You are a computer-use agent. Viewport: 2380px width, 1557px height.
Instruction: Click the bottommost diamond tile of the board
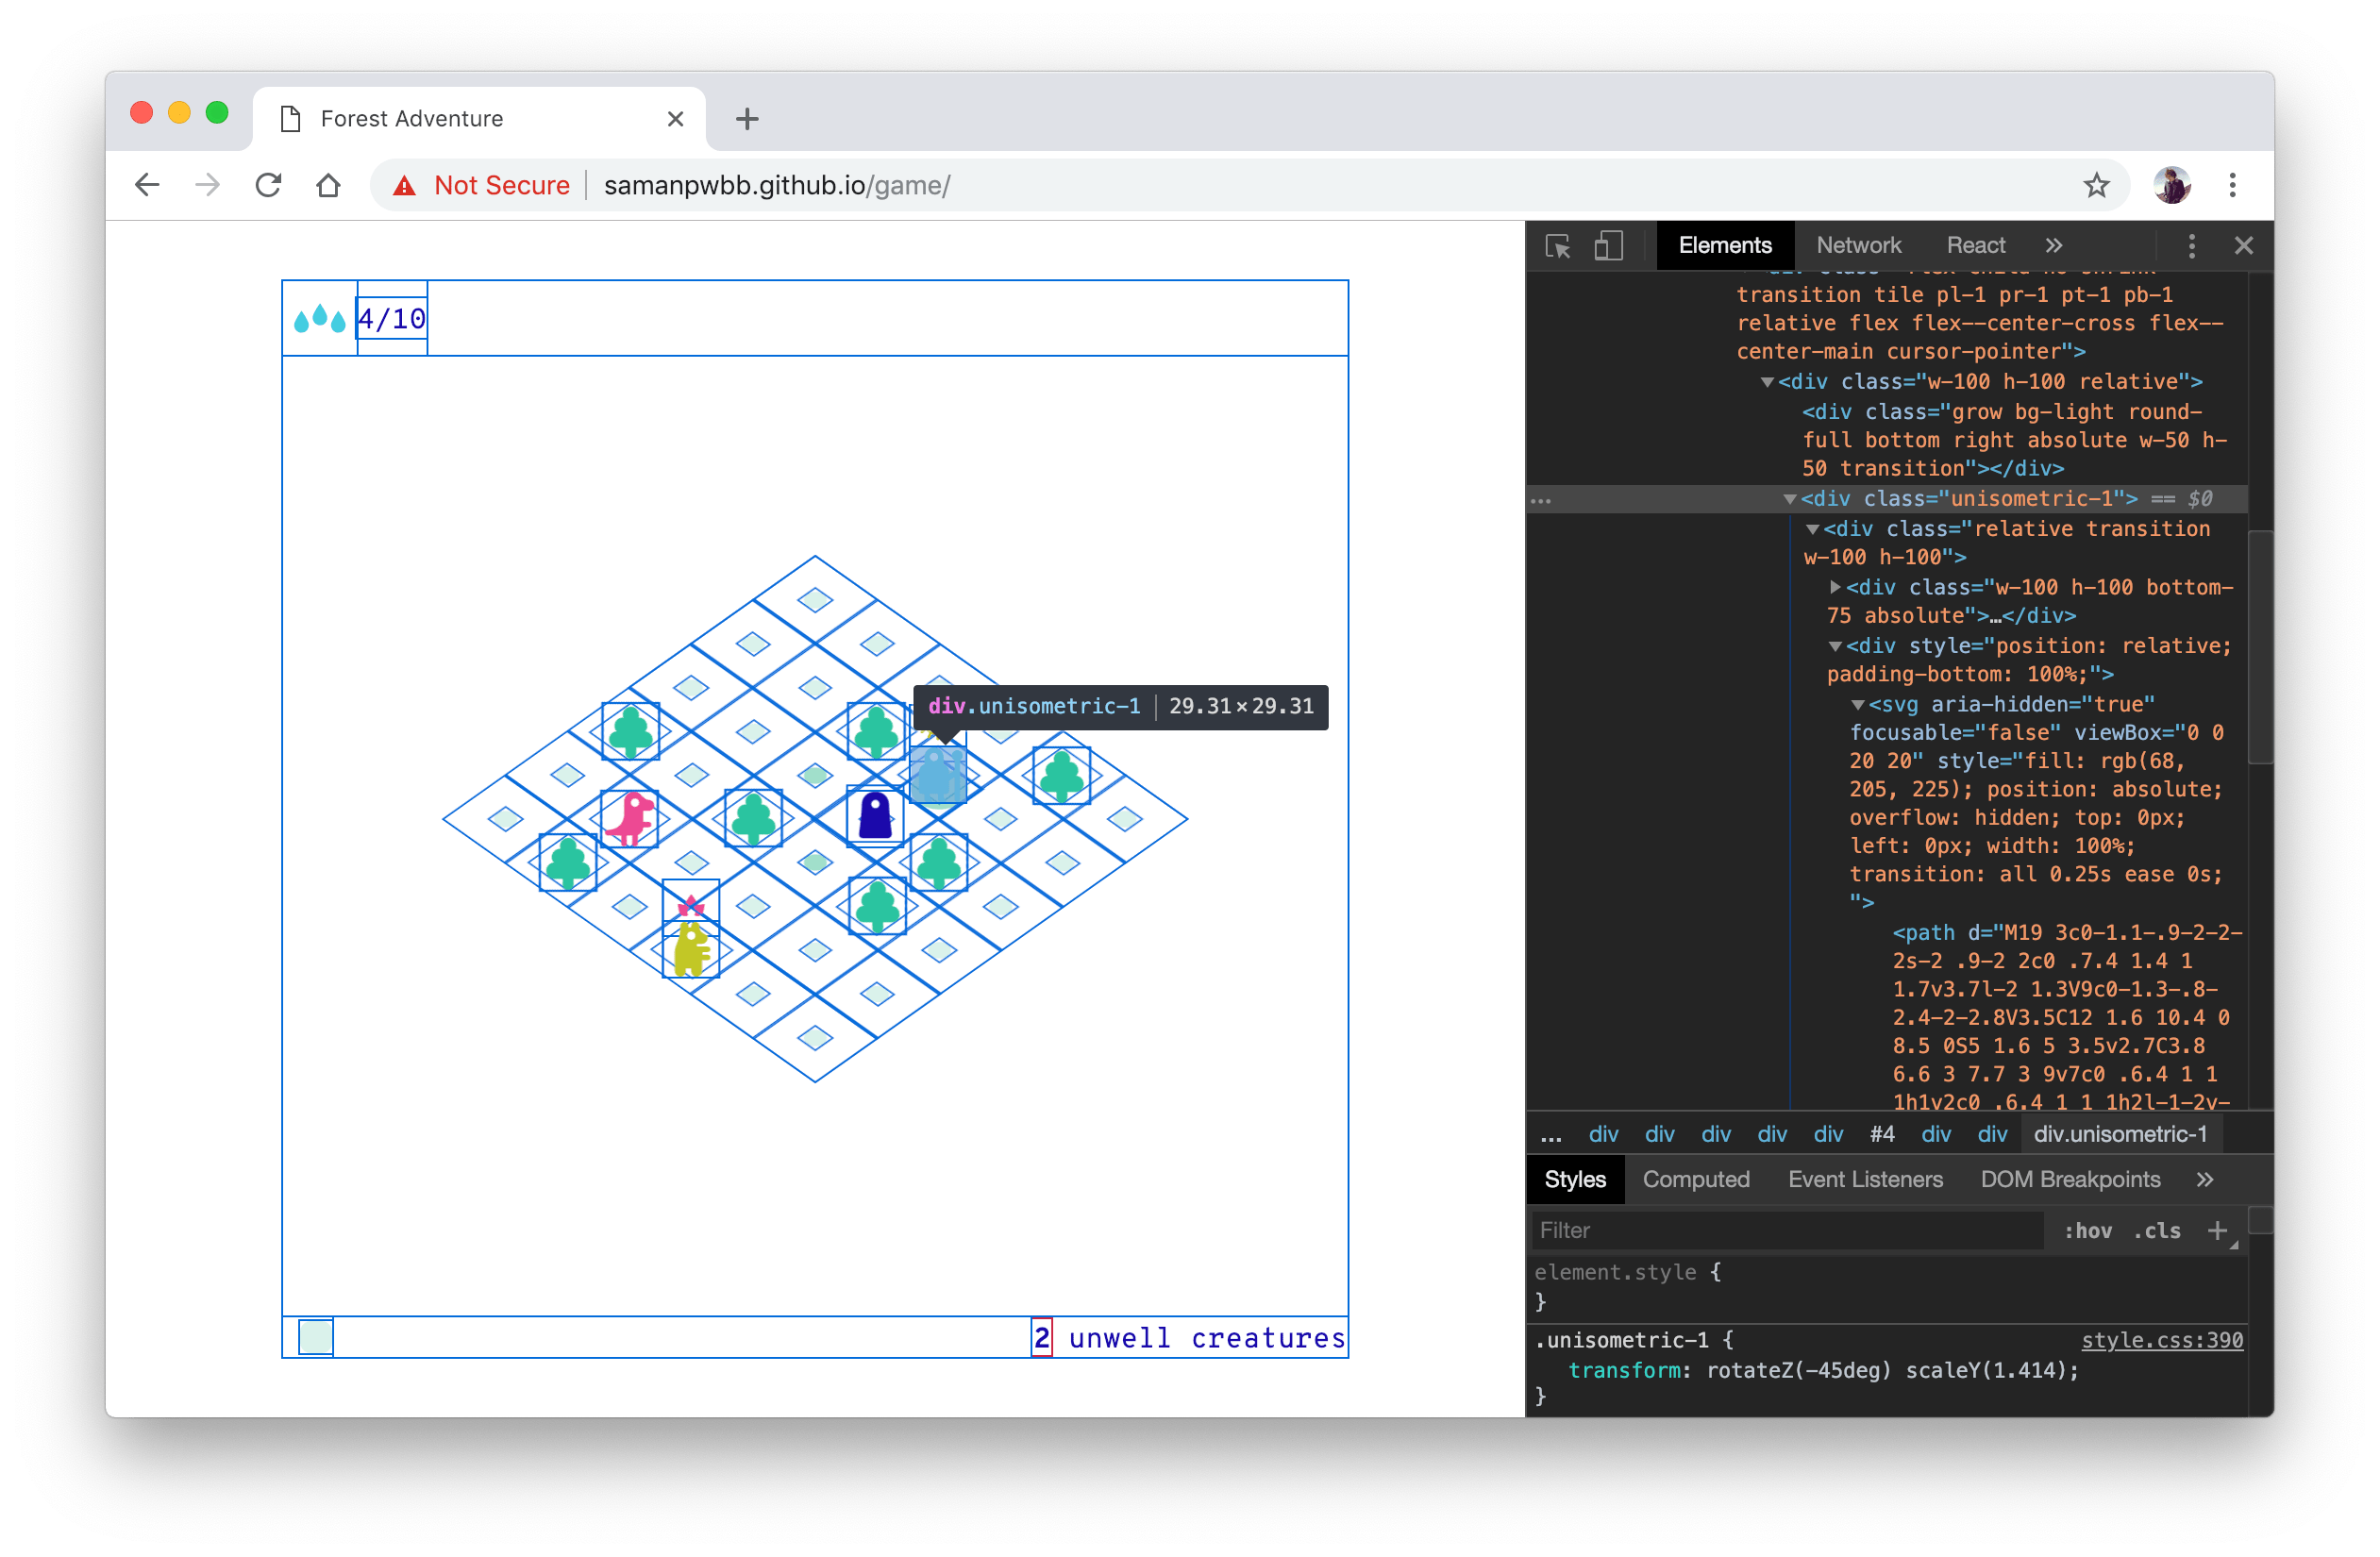[815, 1038]
